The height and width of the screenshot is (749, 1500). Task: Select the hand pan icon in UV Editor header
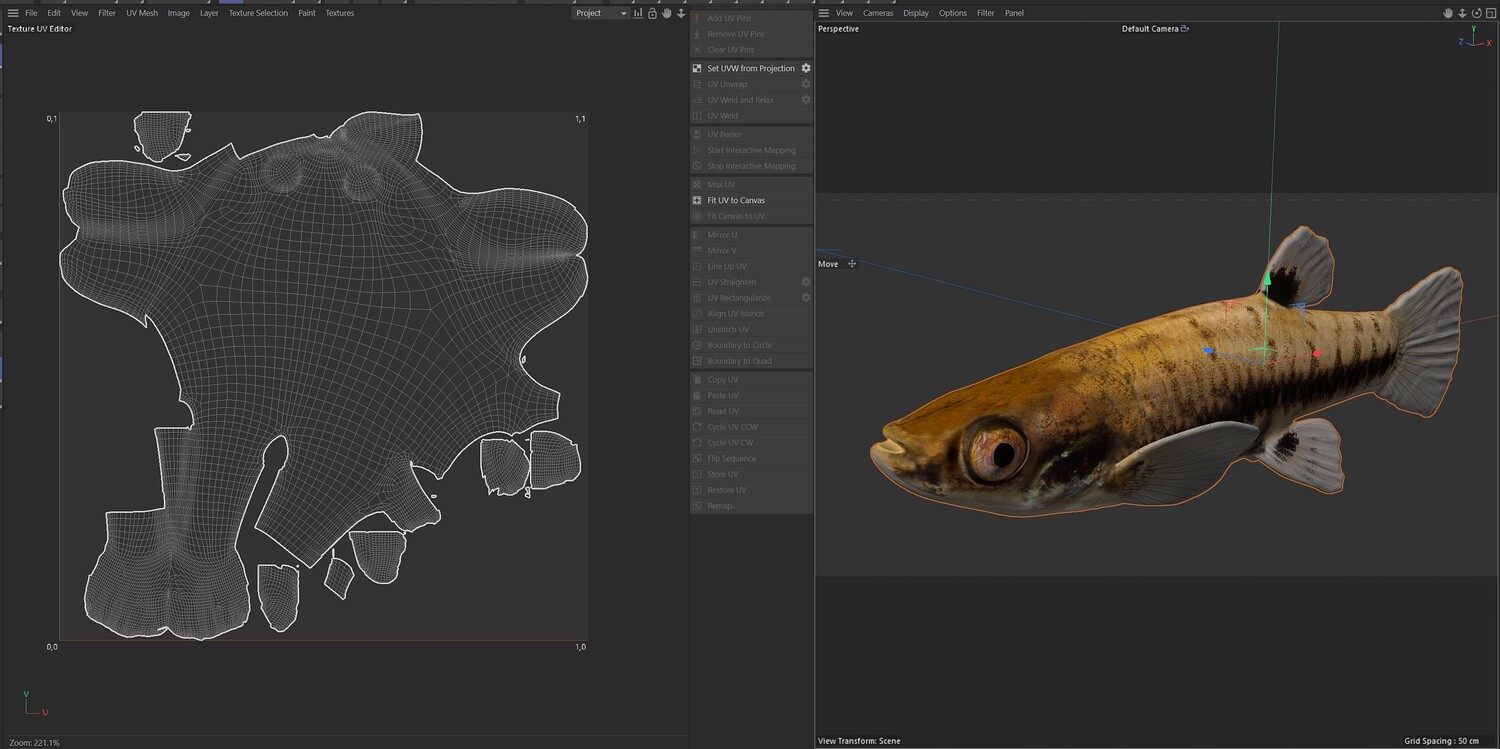pos(667,13)
